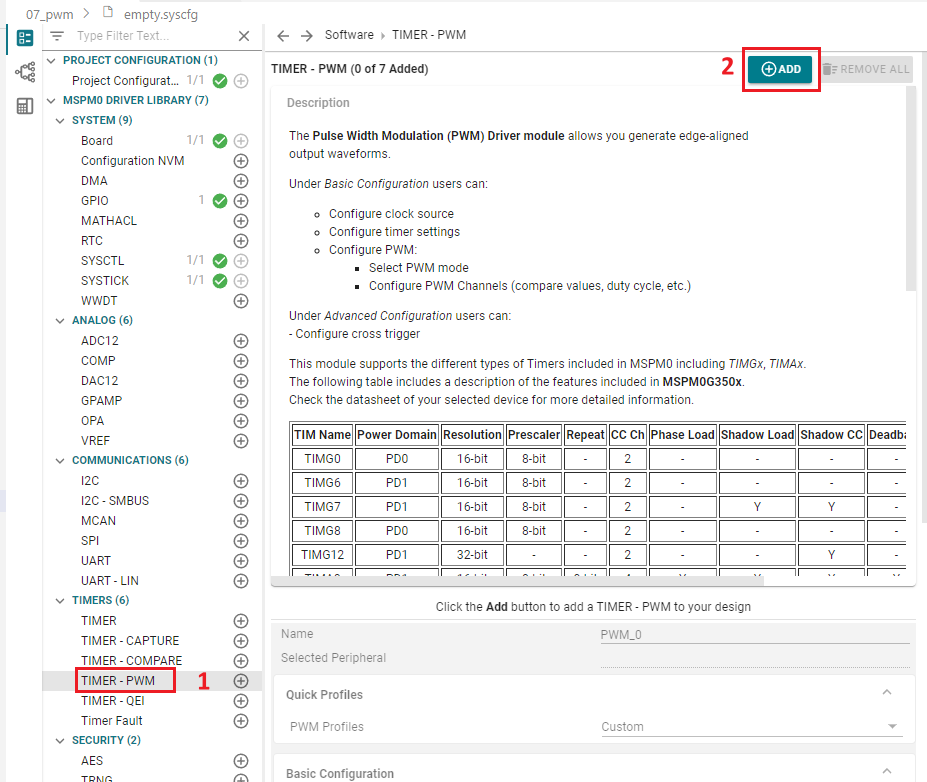Add a TIMER - CAPTURE instance plus icon

point(241,641)
